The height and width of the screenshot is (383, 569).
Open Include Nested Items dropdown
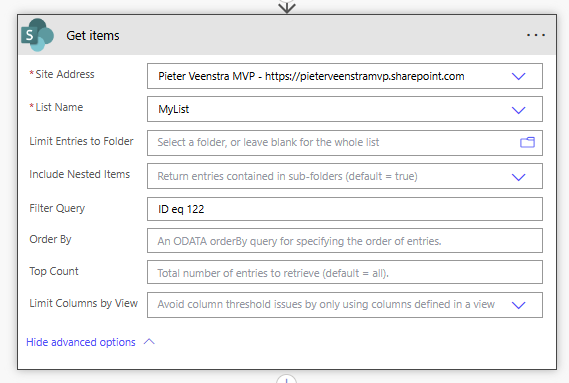(518, 177)
